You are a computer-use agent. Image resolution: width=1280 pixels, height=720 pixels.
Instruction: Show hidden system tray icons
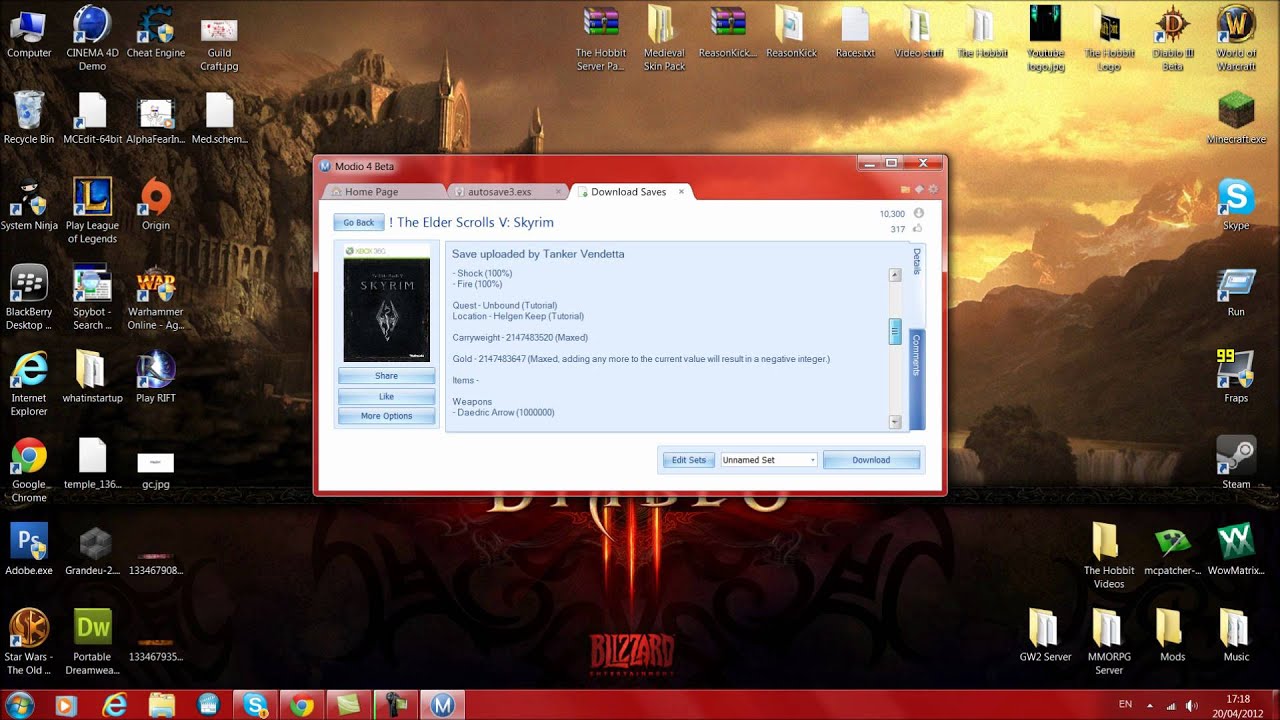(1149, 706)
